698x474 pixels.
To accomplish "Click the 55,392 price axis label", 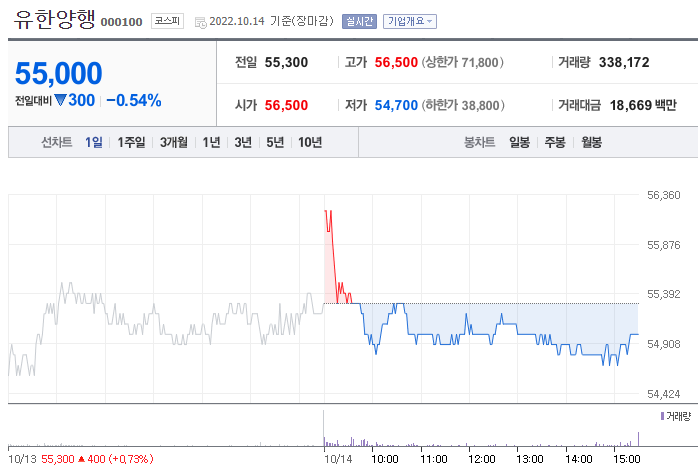I will coord(664,294).
